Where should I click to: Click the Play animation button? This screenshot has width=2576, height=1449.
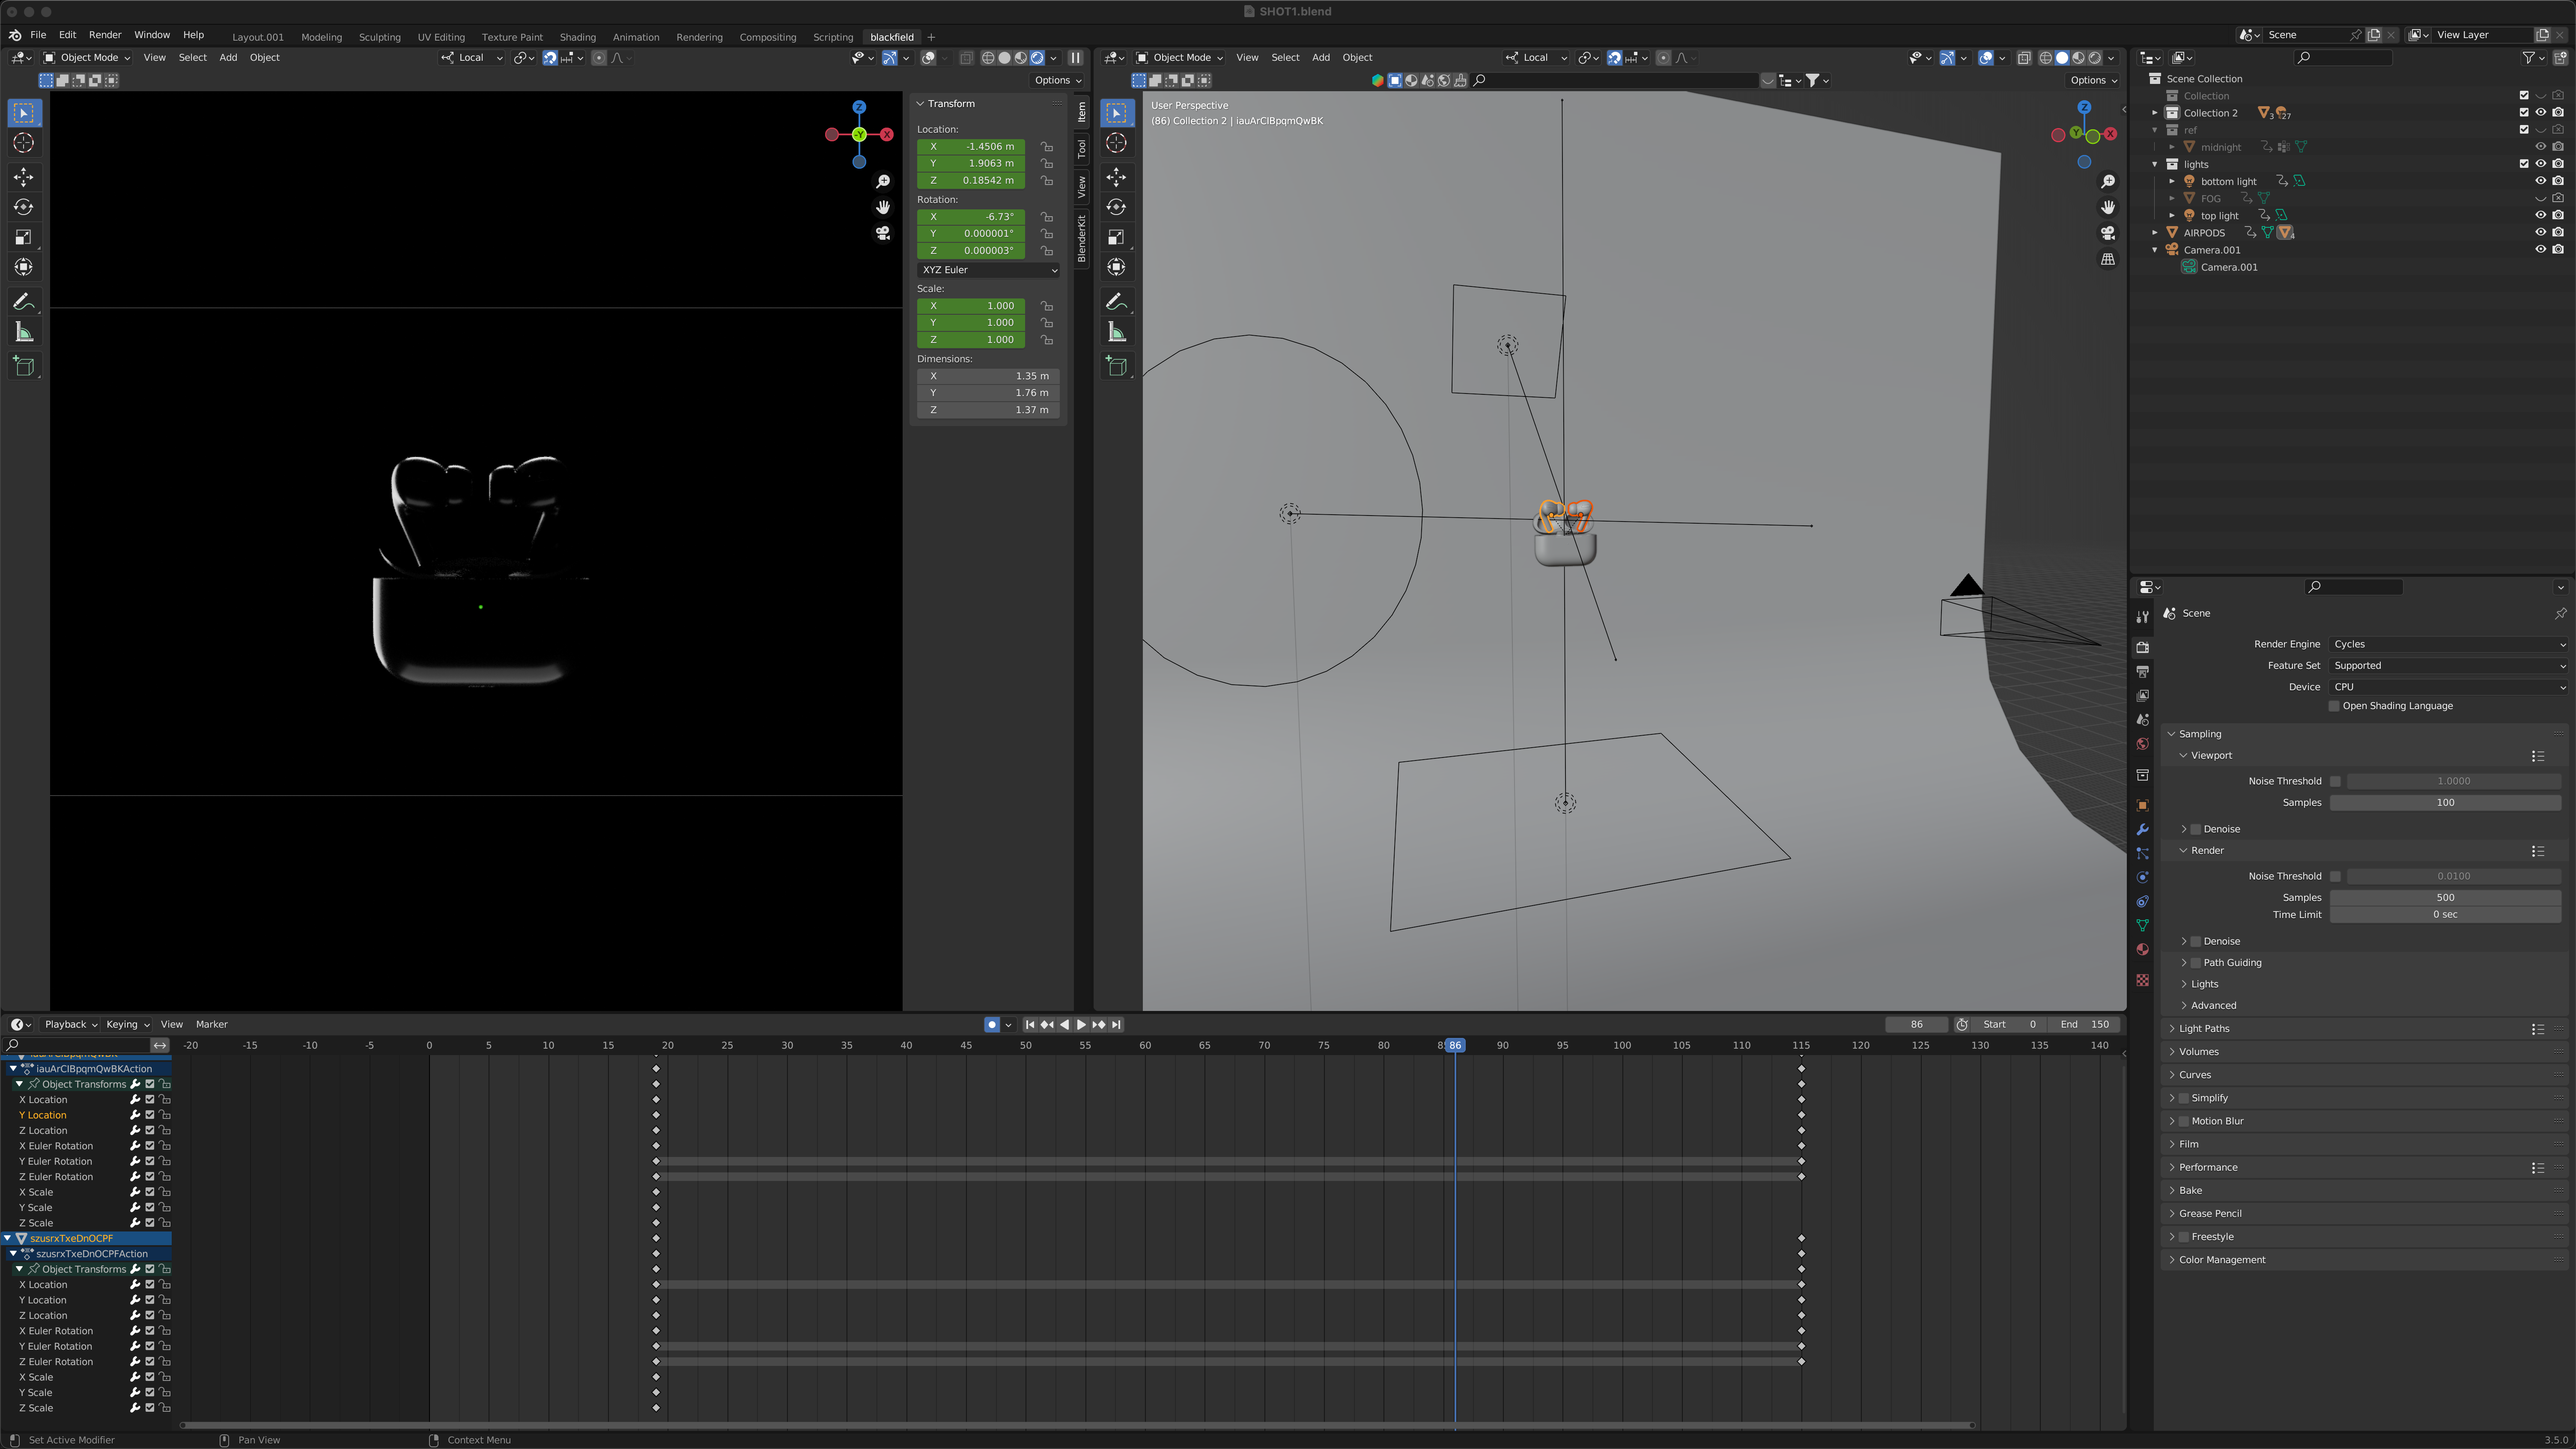coord(1081,1024)
